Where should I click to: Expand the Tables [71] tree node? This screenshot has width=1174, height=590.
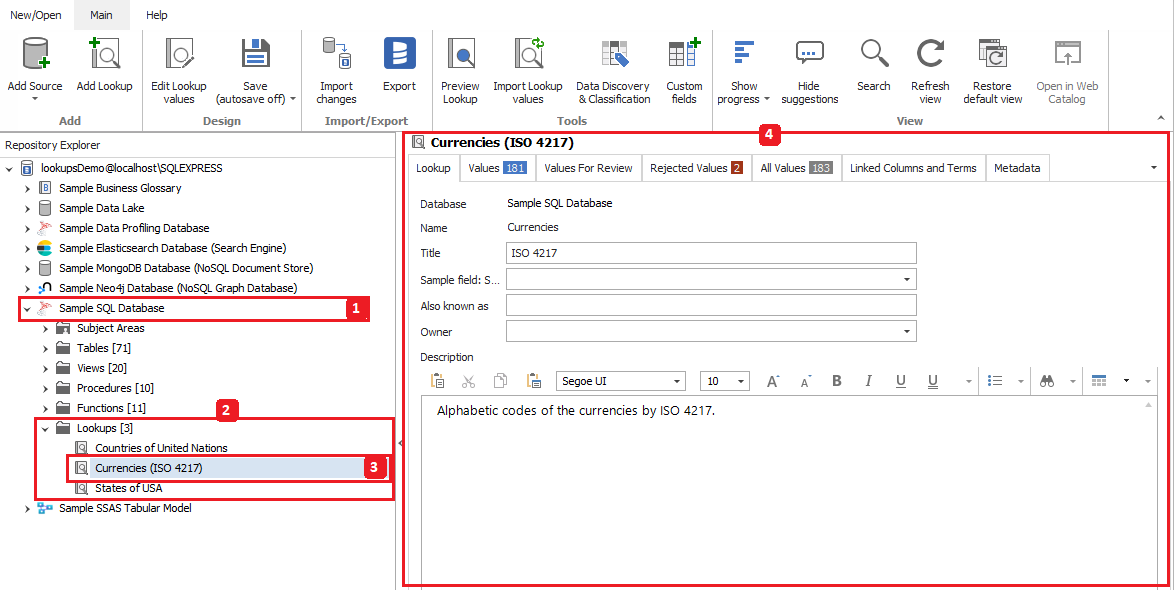[x=45, y=348]
